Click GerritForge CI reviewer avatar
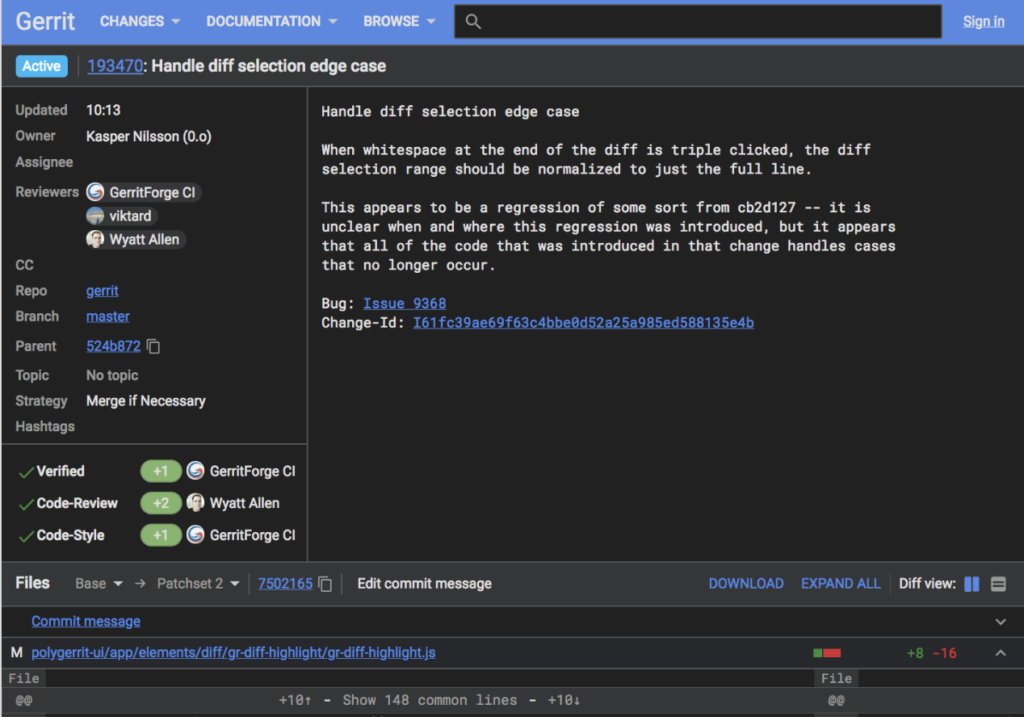 pyautogui.click(x=95, y=192)
